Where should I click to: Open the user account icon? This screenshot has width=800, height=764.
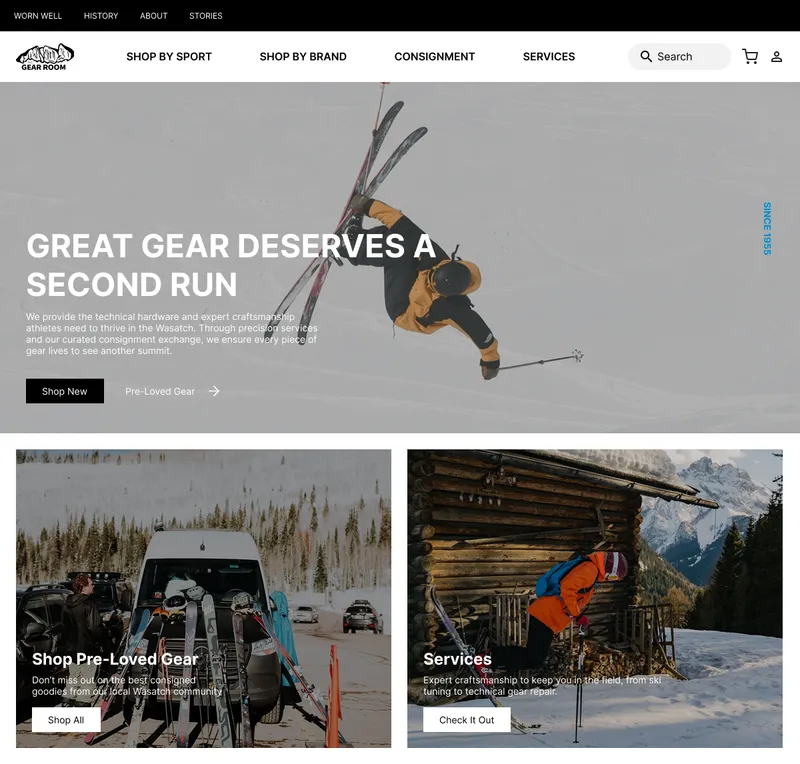[777, 57]
